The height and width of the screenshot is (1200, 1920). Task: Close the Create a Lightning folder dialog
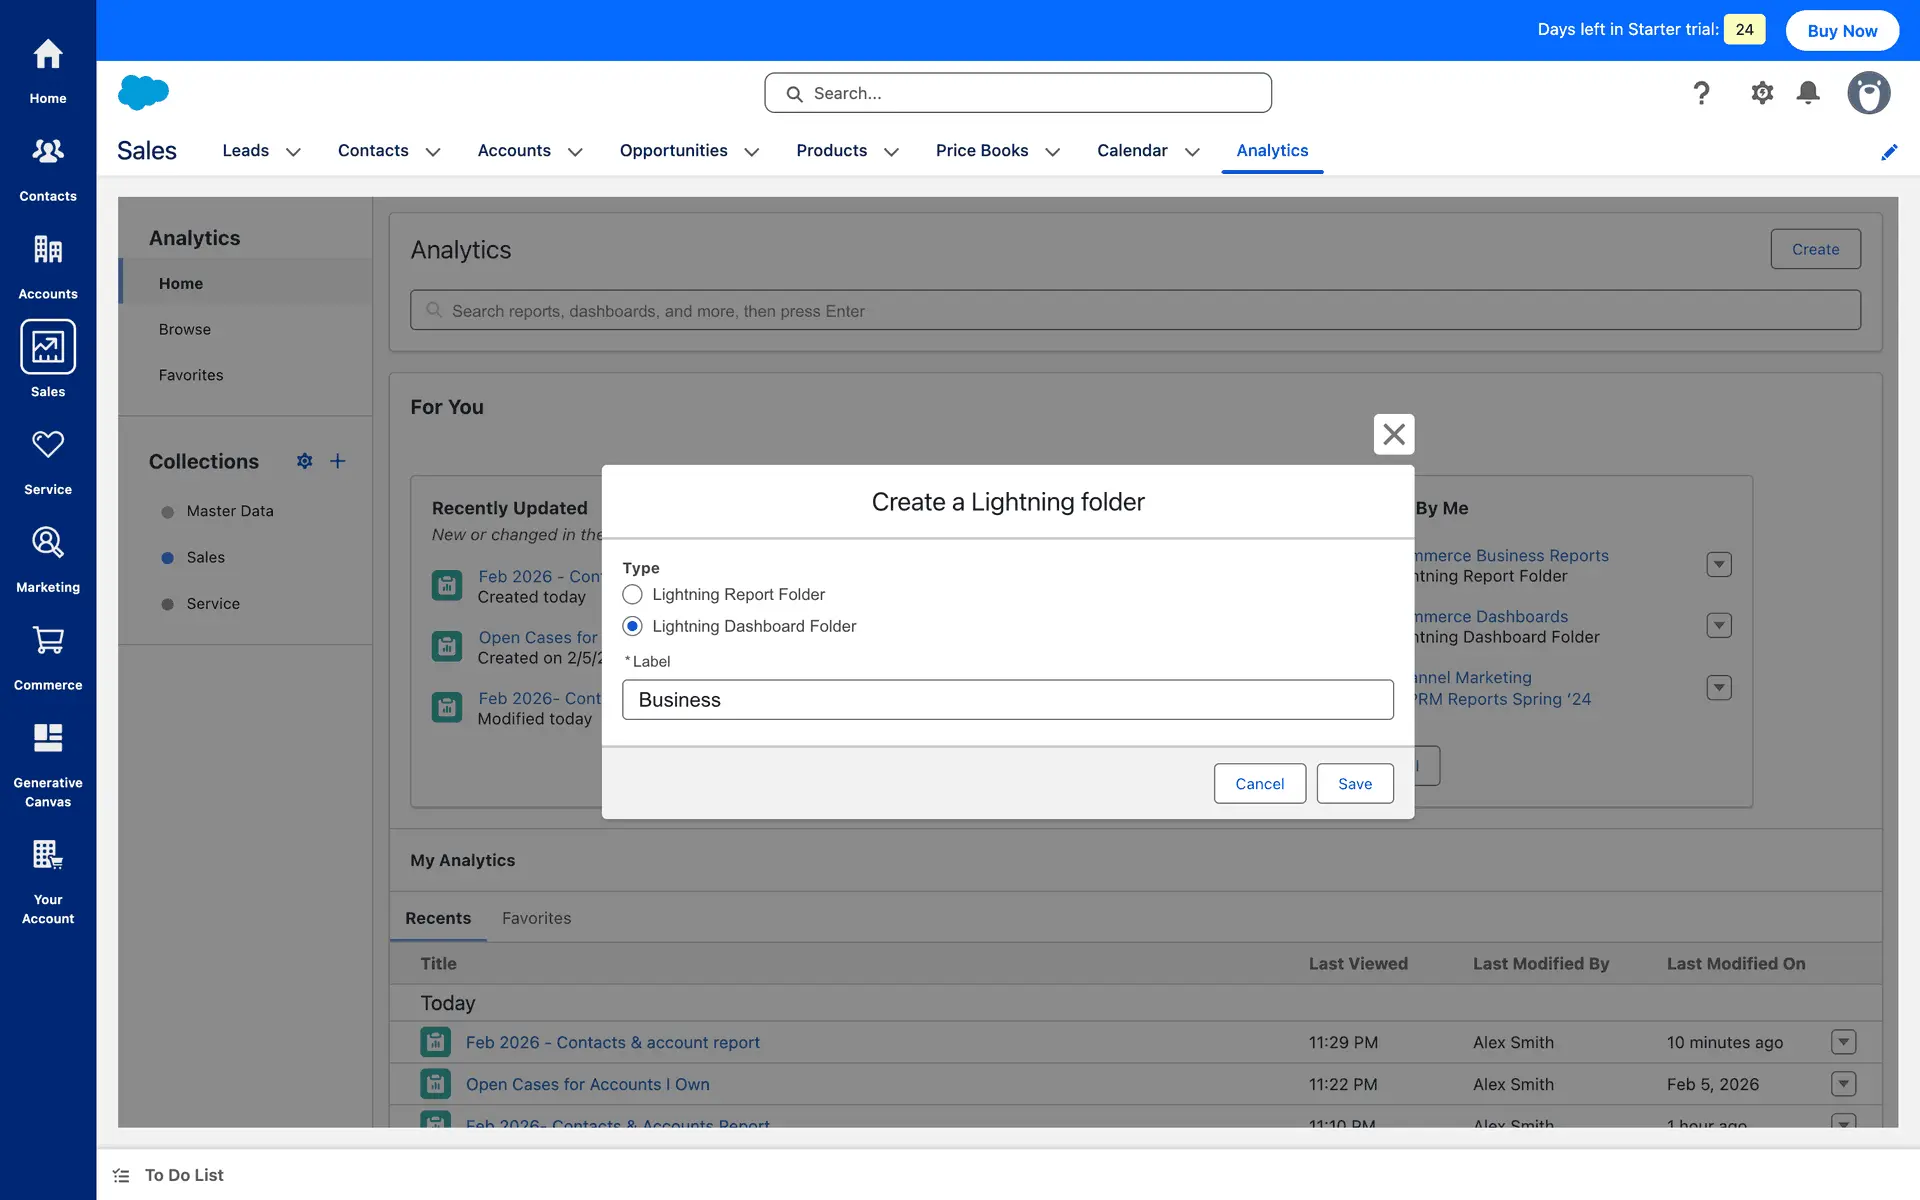1393,434
